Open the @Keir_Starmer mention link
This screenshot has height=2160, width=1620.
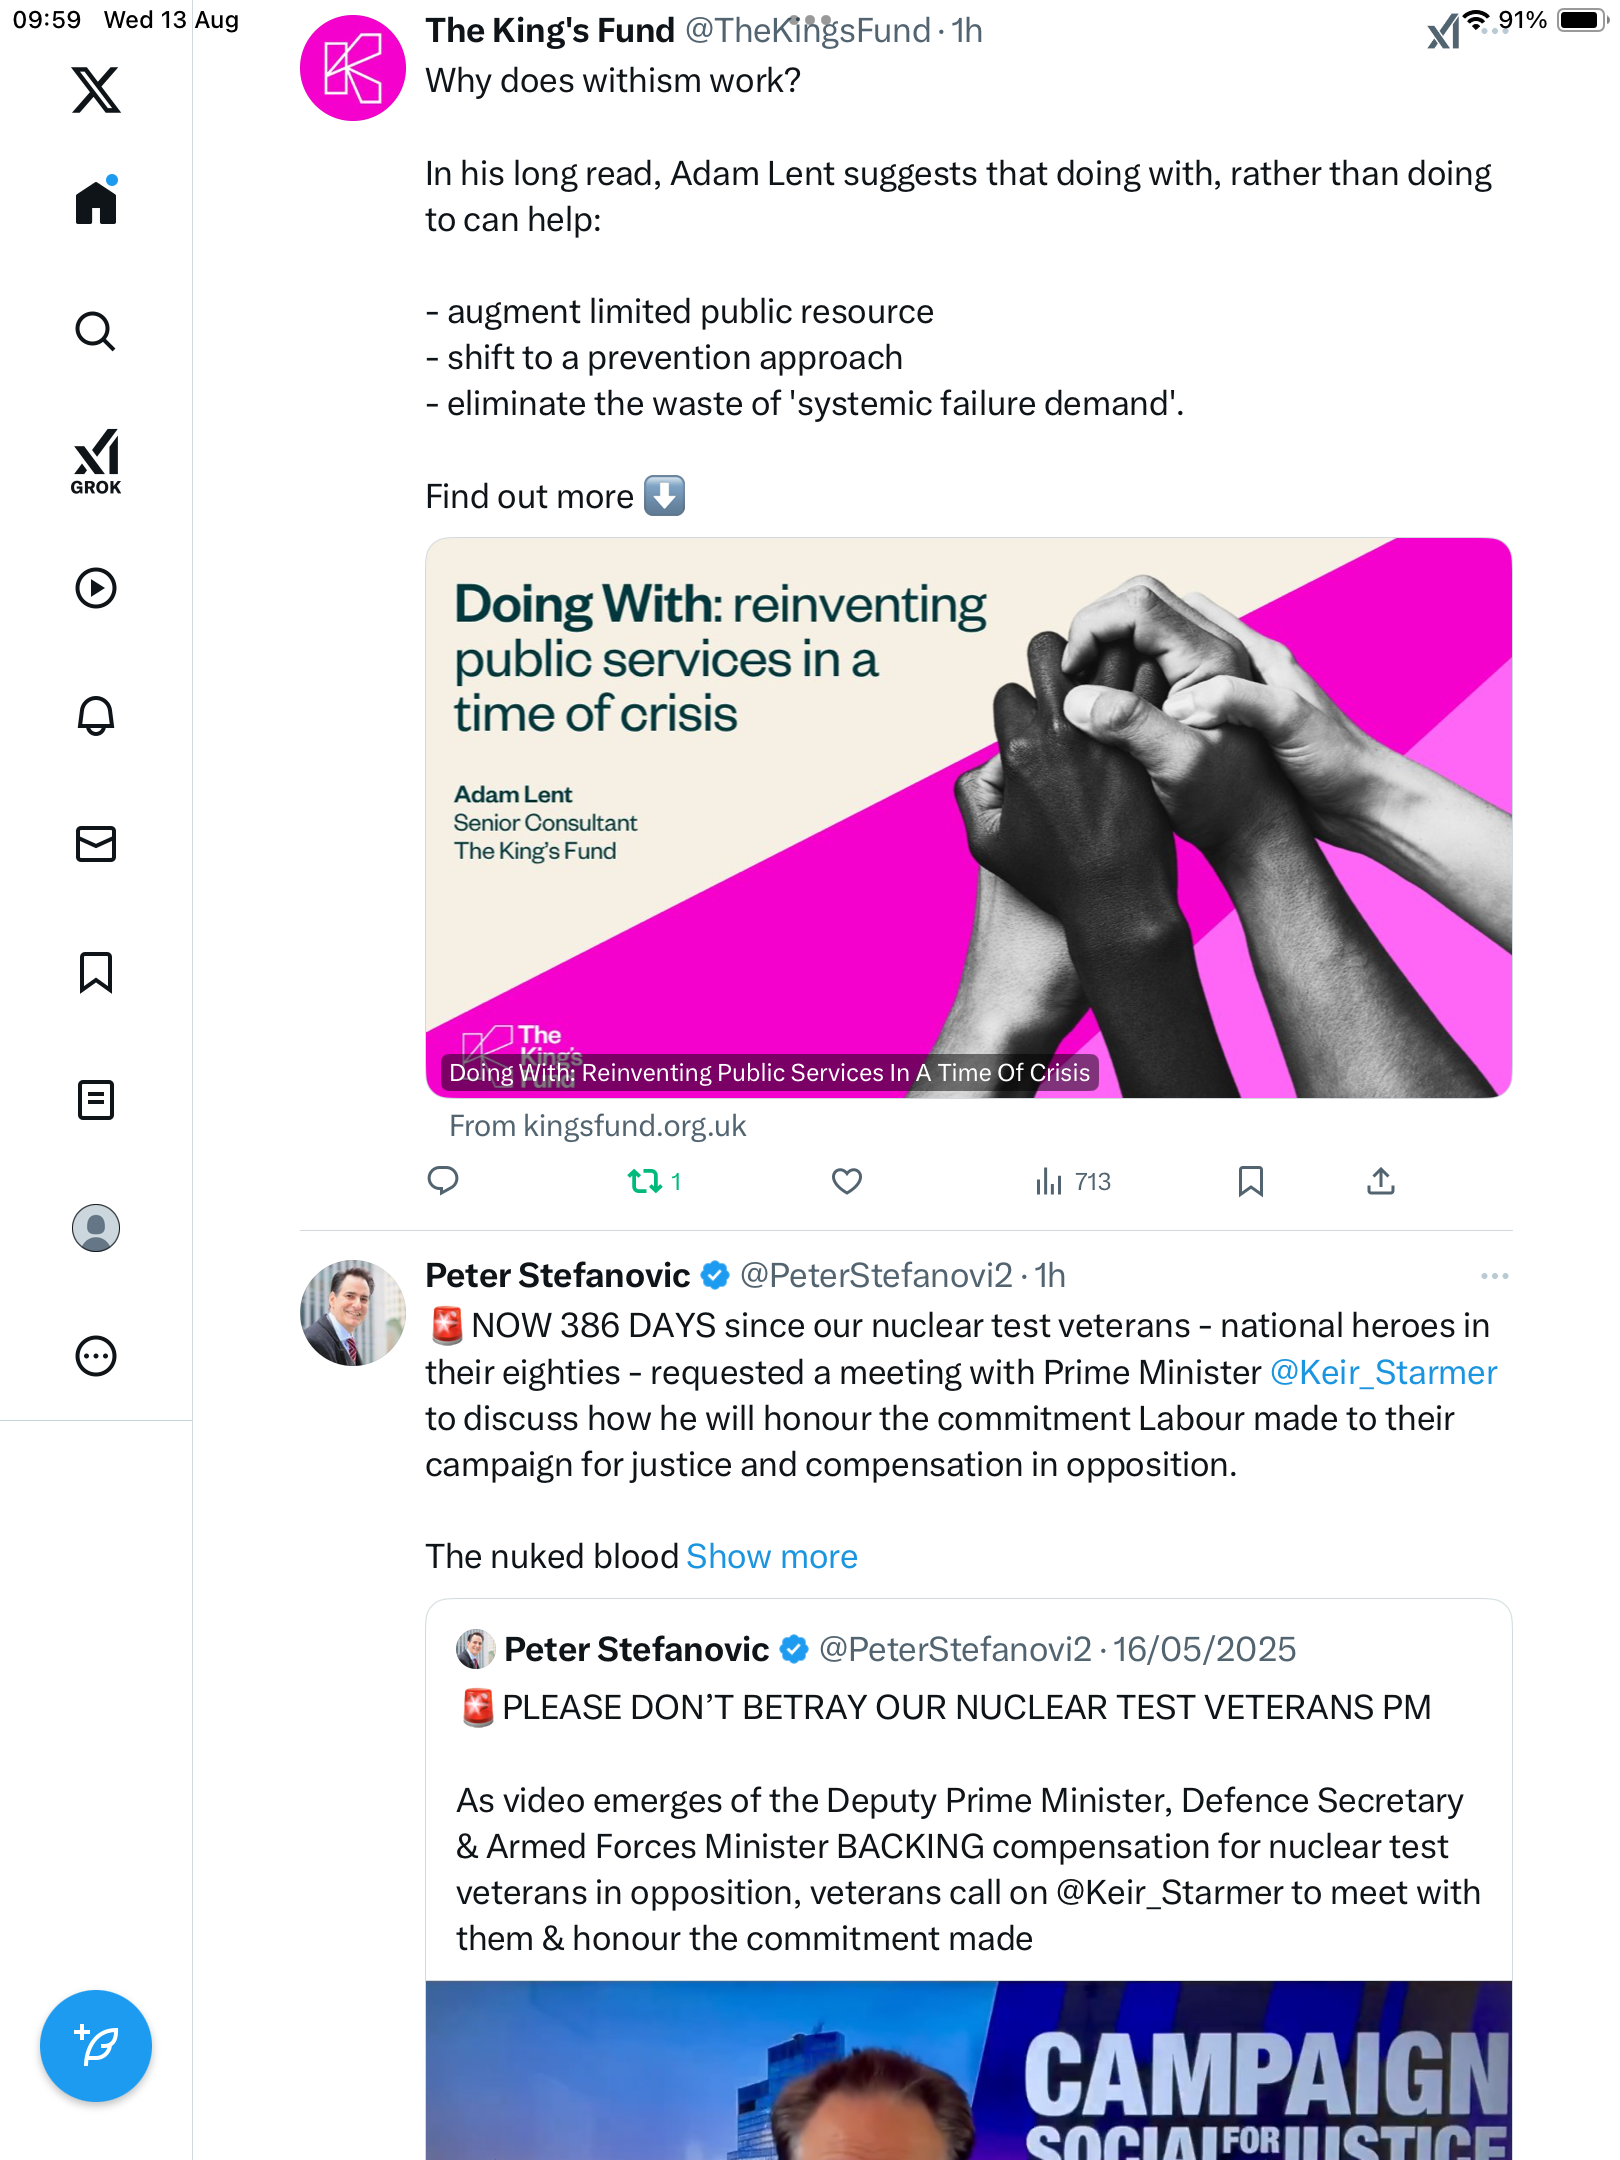point(1383,1373)
